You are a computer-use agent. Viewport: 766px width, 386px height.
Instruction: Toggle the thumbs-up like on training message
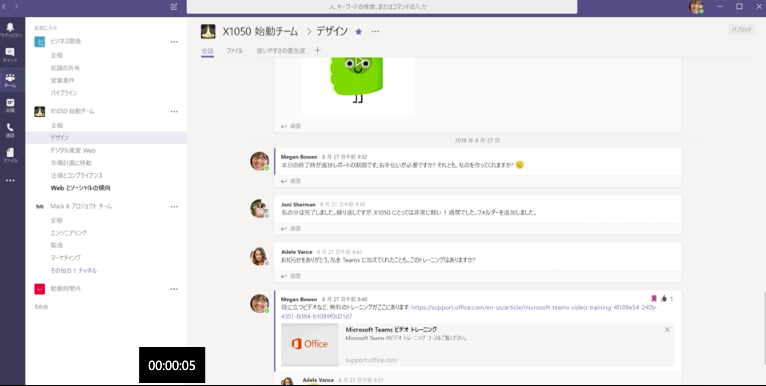(x=663, y=299)
